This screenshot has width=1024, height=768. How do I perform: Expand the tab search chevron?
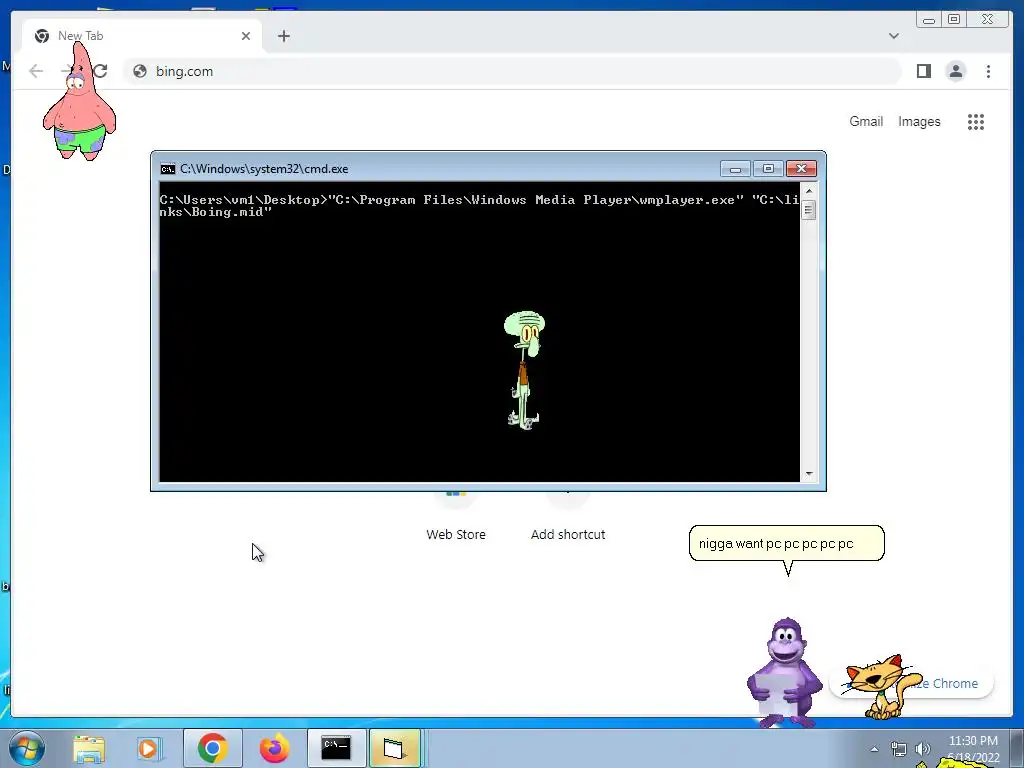coord(893,36)
